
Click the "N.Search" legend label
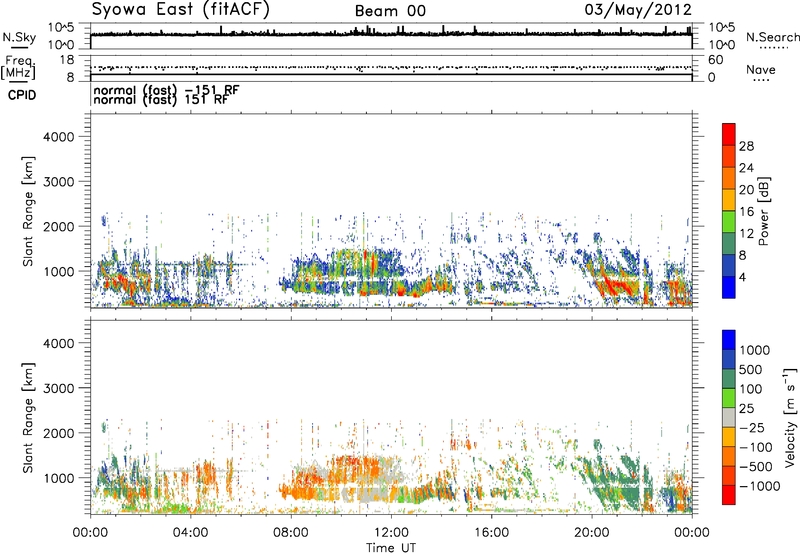tap(772, 37)
